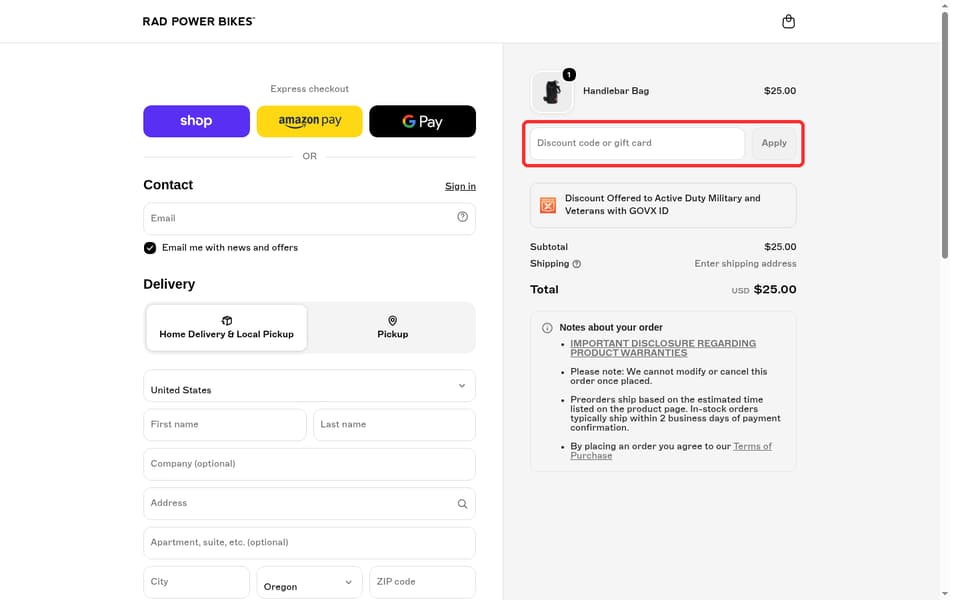This screenshot has height=600, width=960.
Task: Open the Handlebar Bag product thumbnail
Action: pos(552,92)
